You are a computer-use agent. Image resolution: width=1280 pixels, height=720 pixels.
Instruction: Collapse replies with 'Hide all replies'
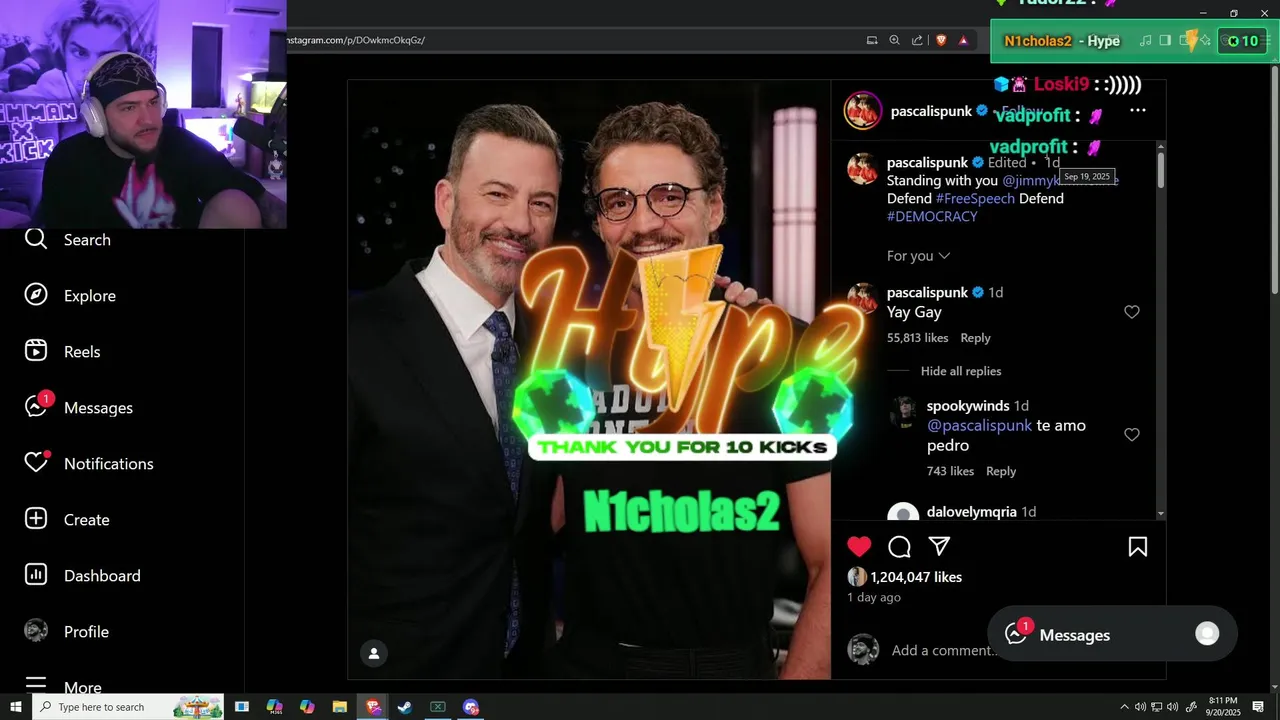click(961, 371)
